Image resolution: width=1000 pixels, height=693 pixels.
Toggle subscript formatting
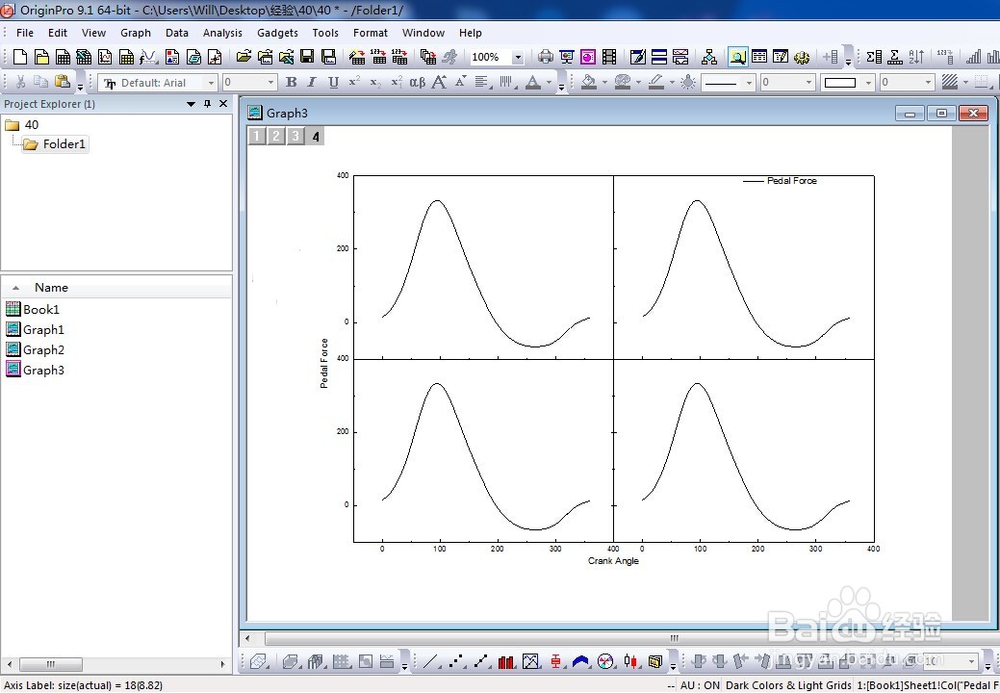pos(376,82)
